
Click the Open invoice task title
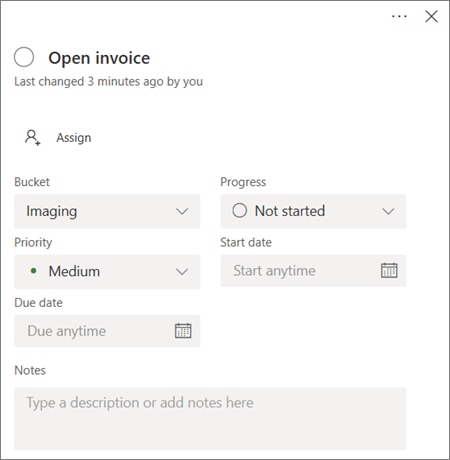click(x=99, y=59)
